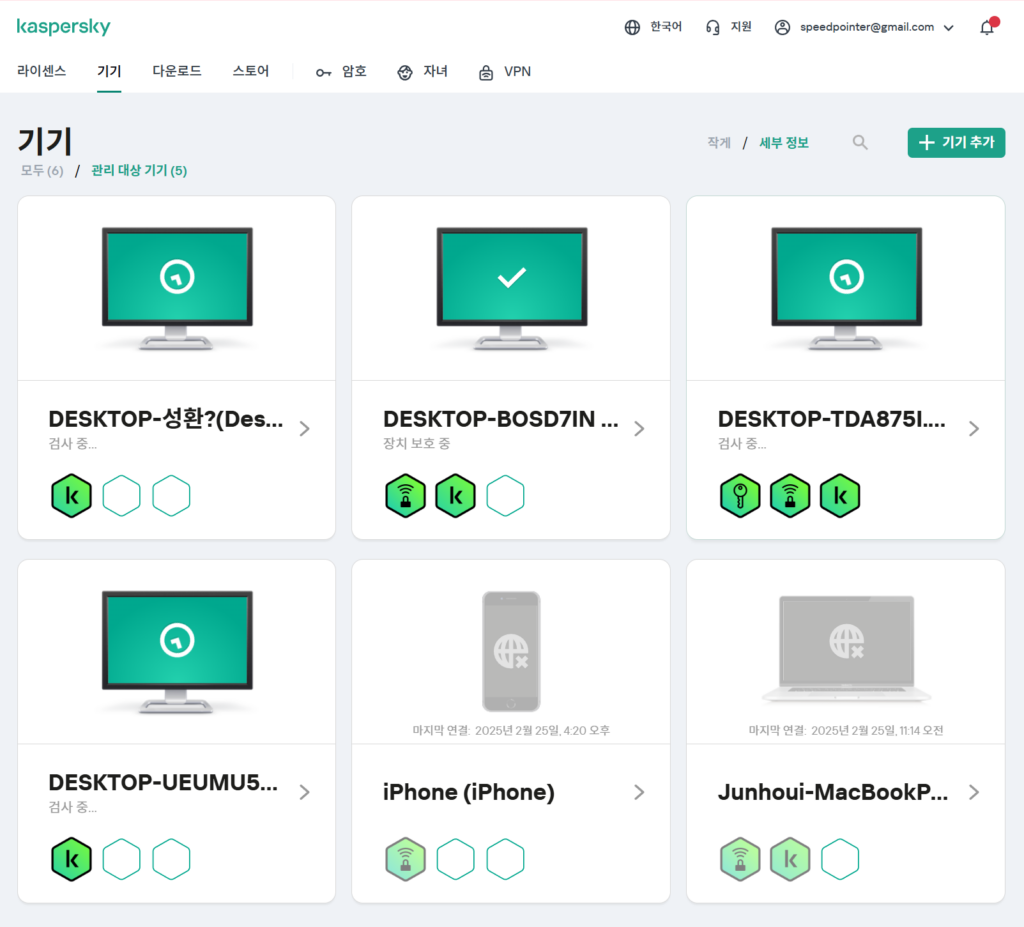
Task: Open DESKTOP-TDA875I details chevron
Action: click(974, 429)
